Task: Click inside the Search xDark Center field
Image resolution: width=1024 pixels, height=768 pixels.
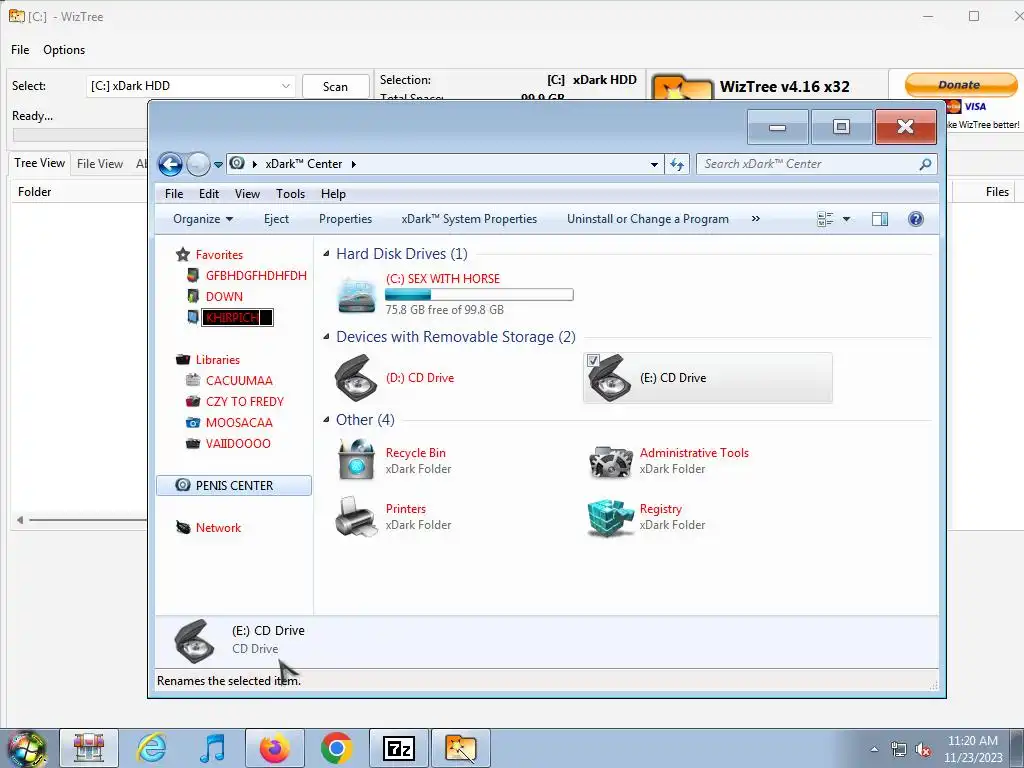Action: 808,164
